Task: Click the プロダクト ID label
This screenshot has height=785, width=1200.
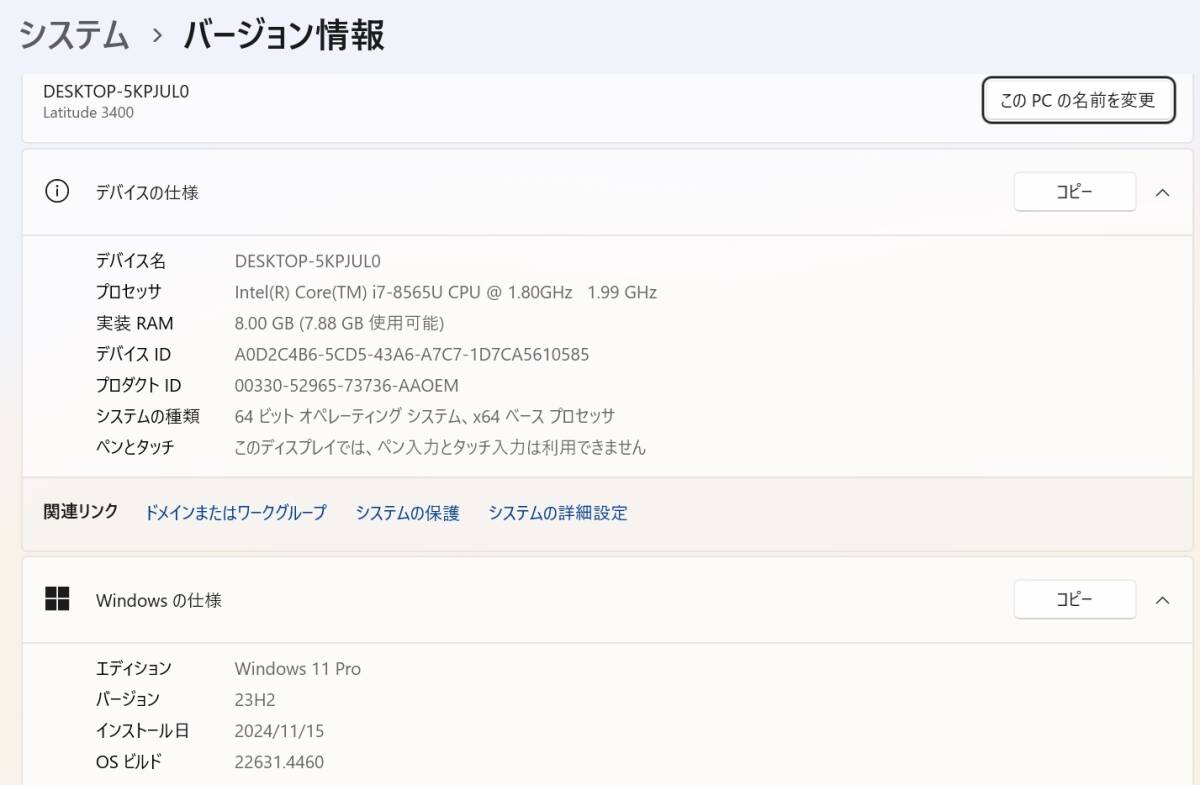Action: [138, 385]
